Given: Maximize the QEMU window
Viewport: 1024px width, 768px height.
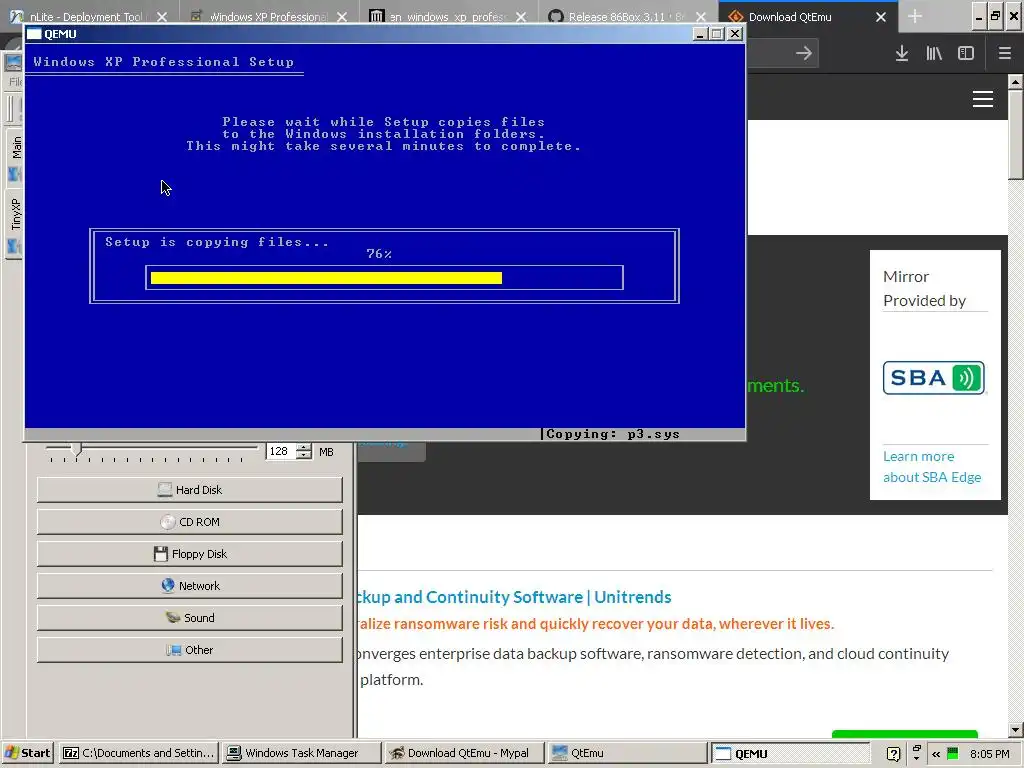Looking at the screenshot, I should 716,34.
